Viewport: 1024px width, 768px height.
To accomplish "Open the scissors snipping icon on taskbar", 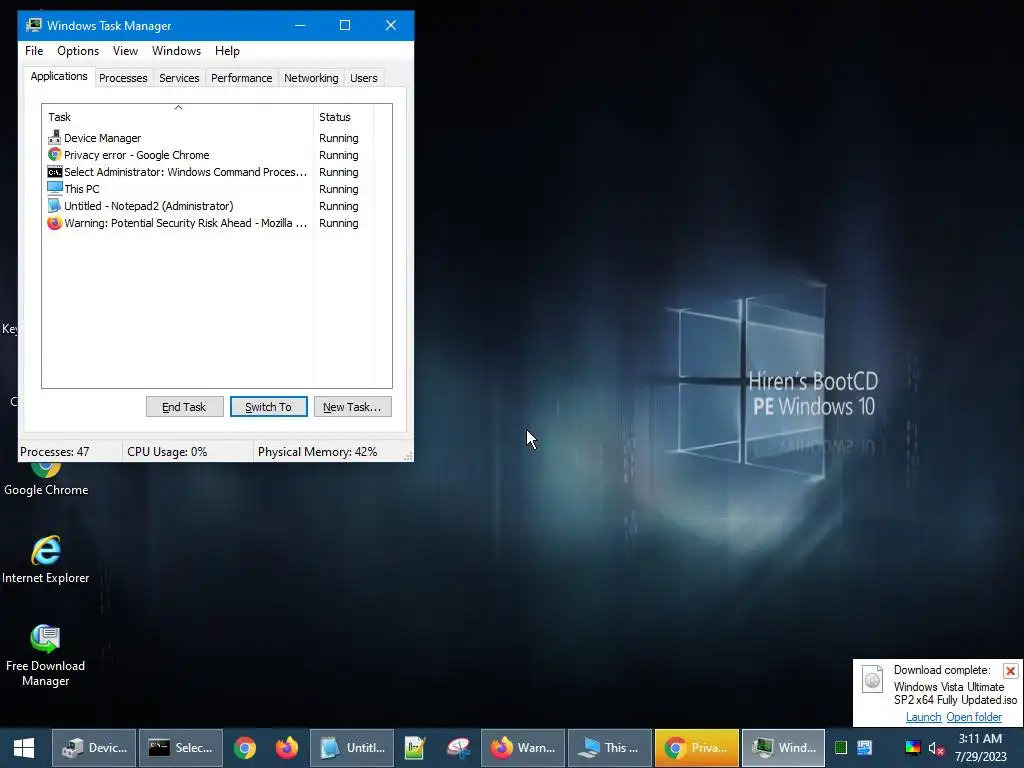I will (x=458, y=748).
